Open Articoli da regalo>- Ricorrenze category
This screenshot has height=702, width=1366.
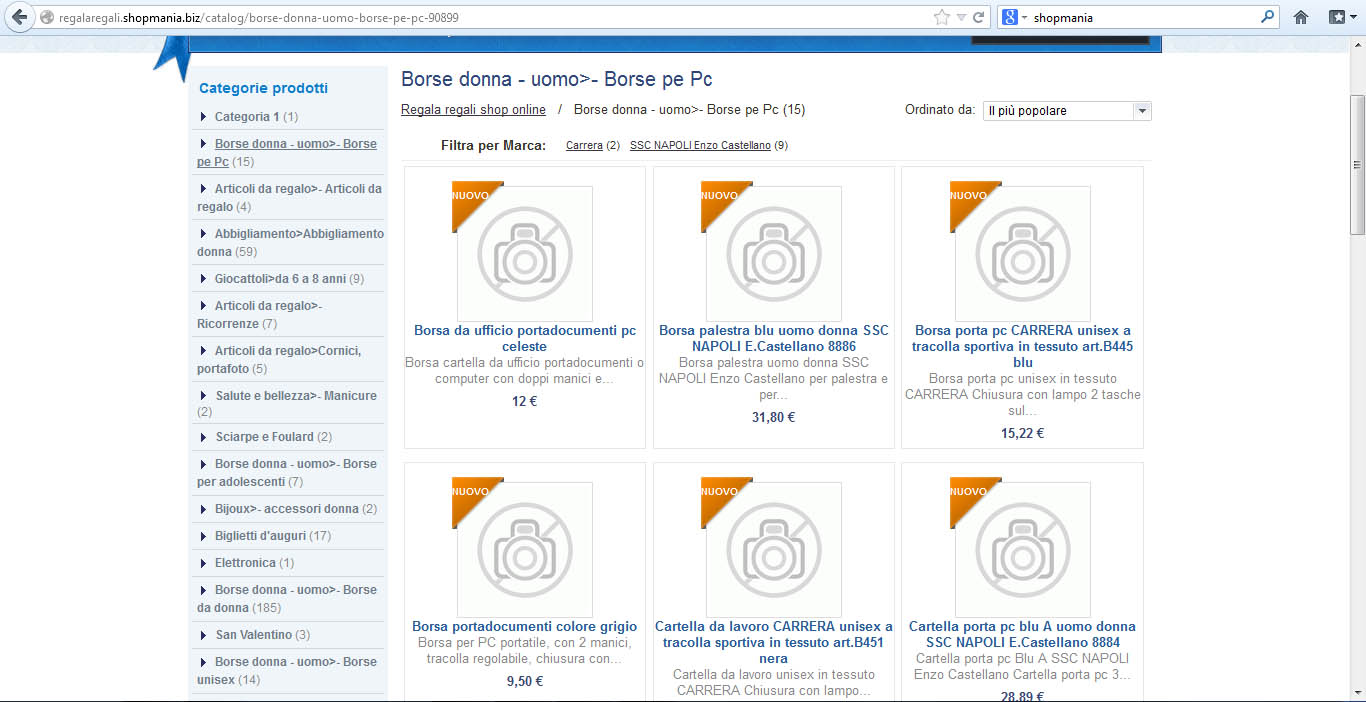coord(260,314)
